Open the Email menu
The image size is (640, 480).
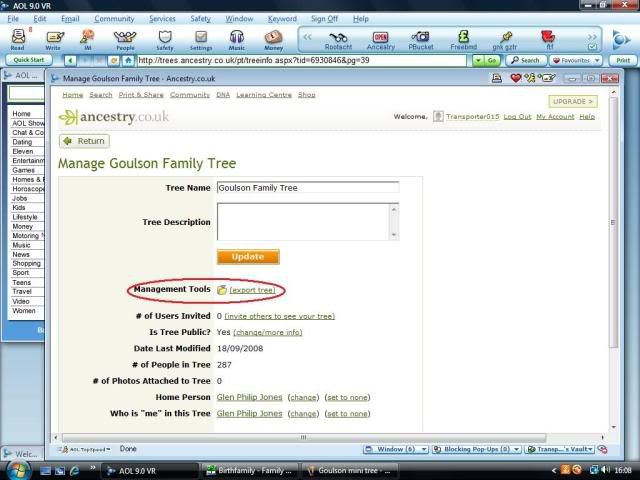pyautogui.click(x=70, y=19)
